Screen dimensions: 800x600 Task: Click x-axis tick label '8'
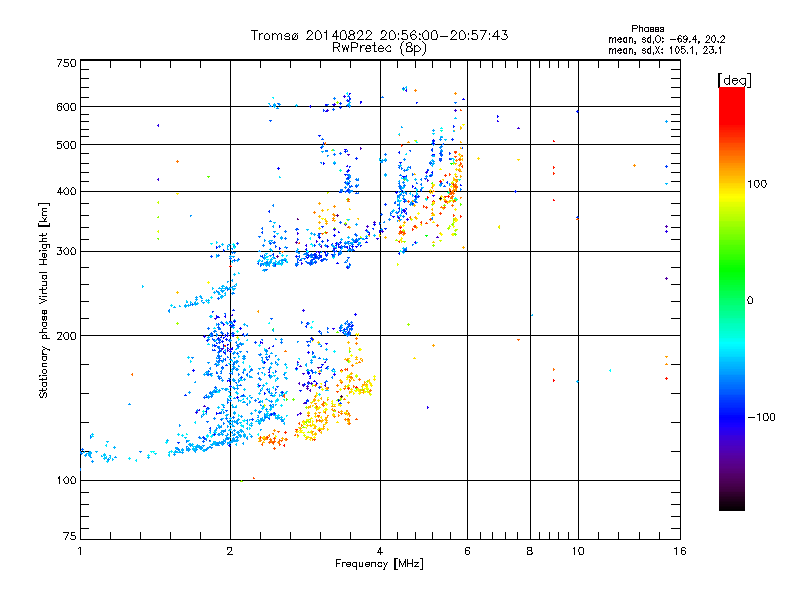coord(530,551)
